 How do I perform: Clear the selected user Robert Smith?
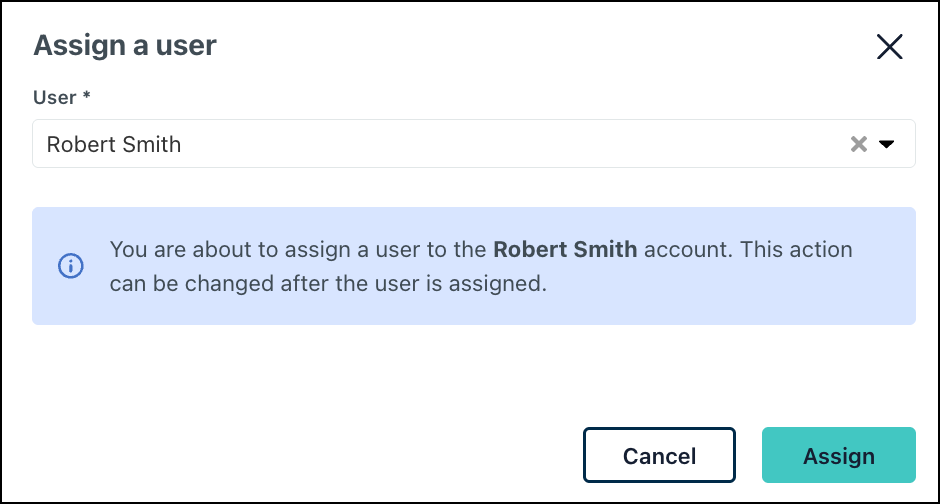(858, 144)
